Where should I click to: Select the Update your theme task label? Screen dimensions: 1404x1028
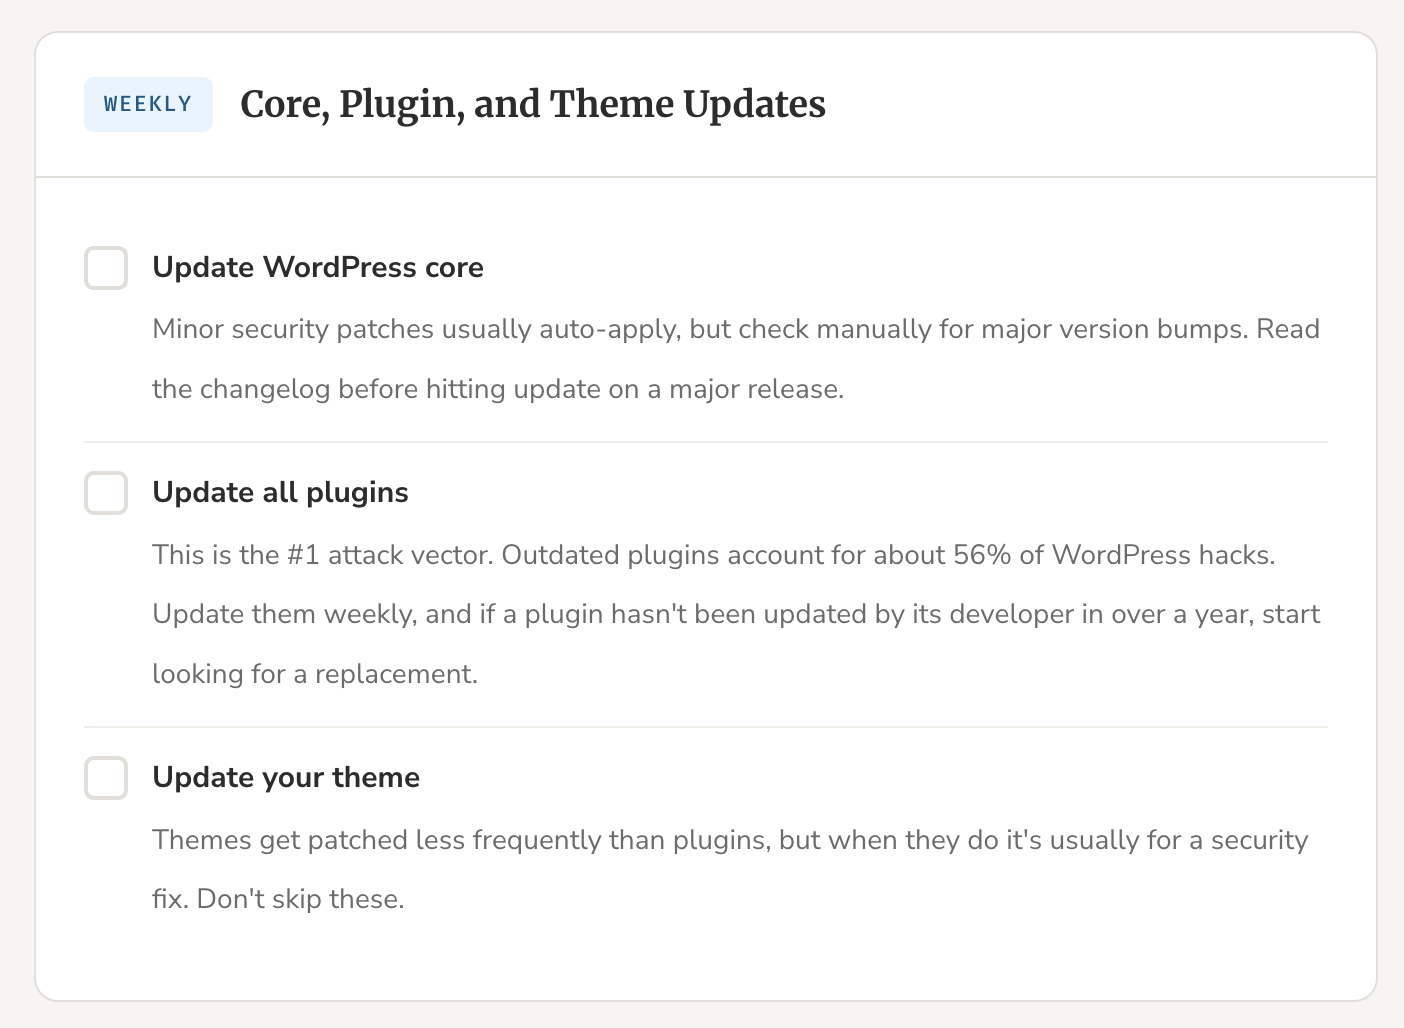(x=286, y=777)
